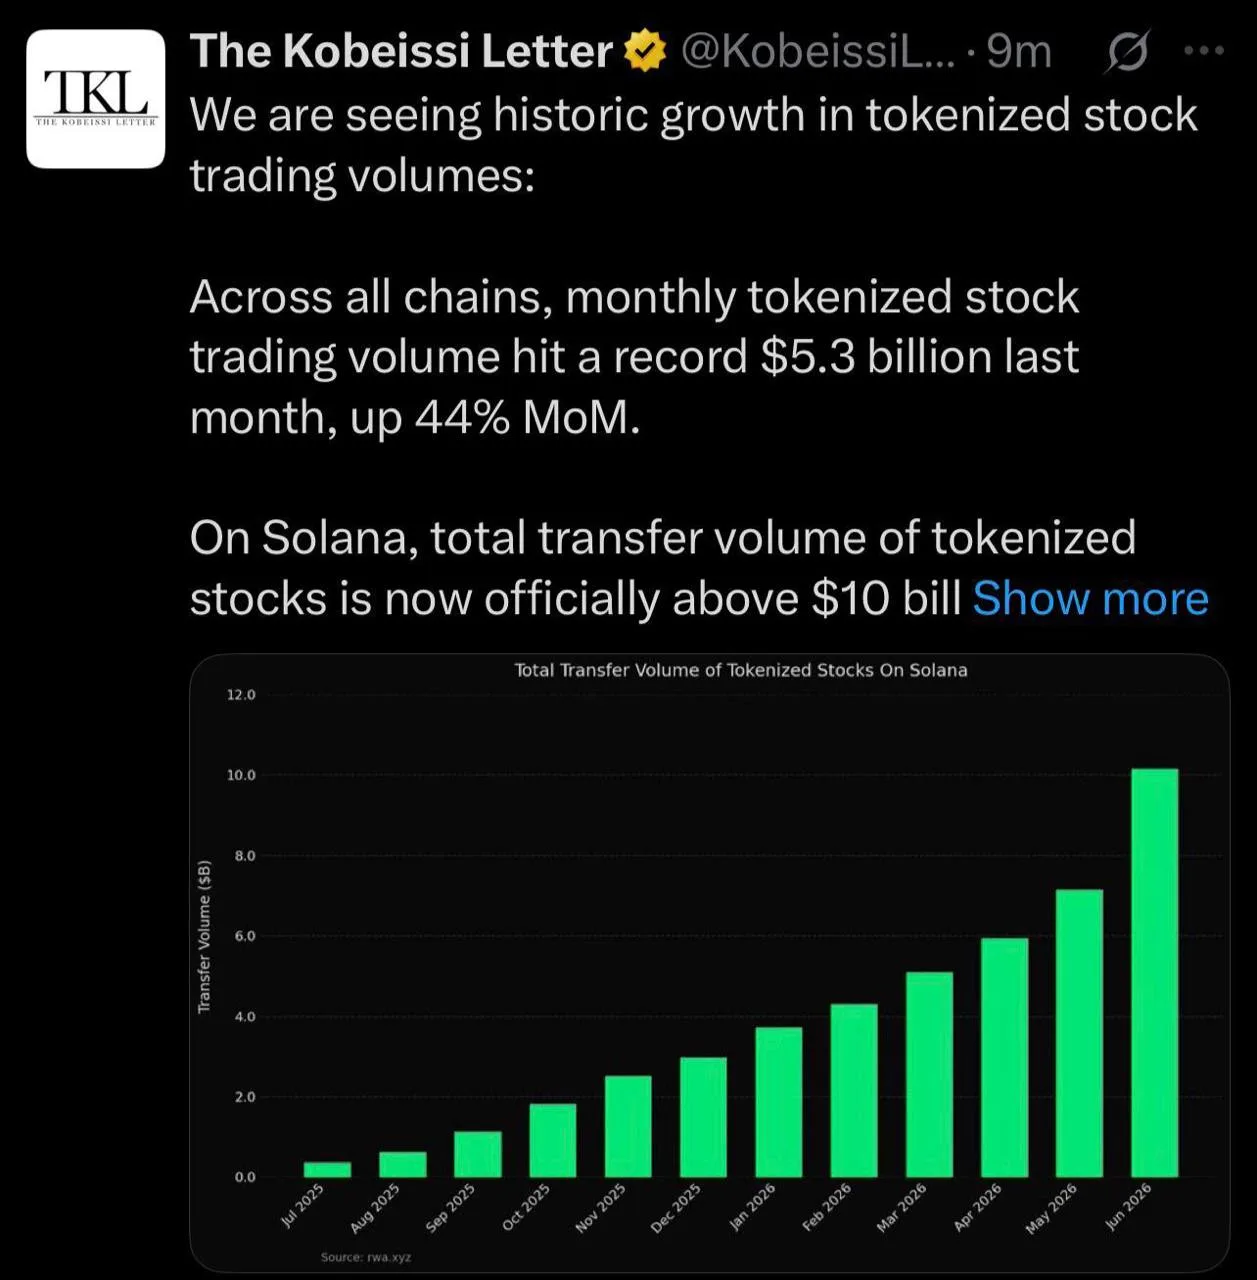The width and height of the screenshot is (1257, 1280).
Task: Open the 9m timestamp link
Action: (1019, 51)
